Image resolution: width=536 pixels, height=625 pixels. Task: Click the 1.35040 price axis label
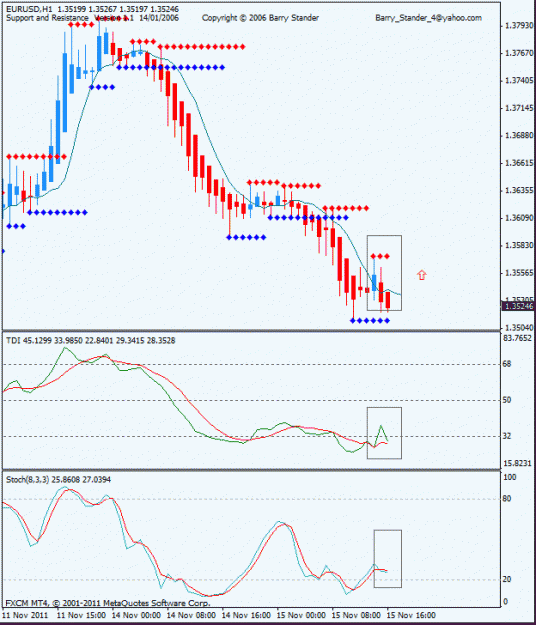[x=519, y=328]
